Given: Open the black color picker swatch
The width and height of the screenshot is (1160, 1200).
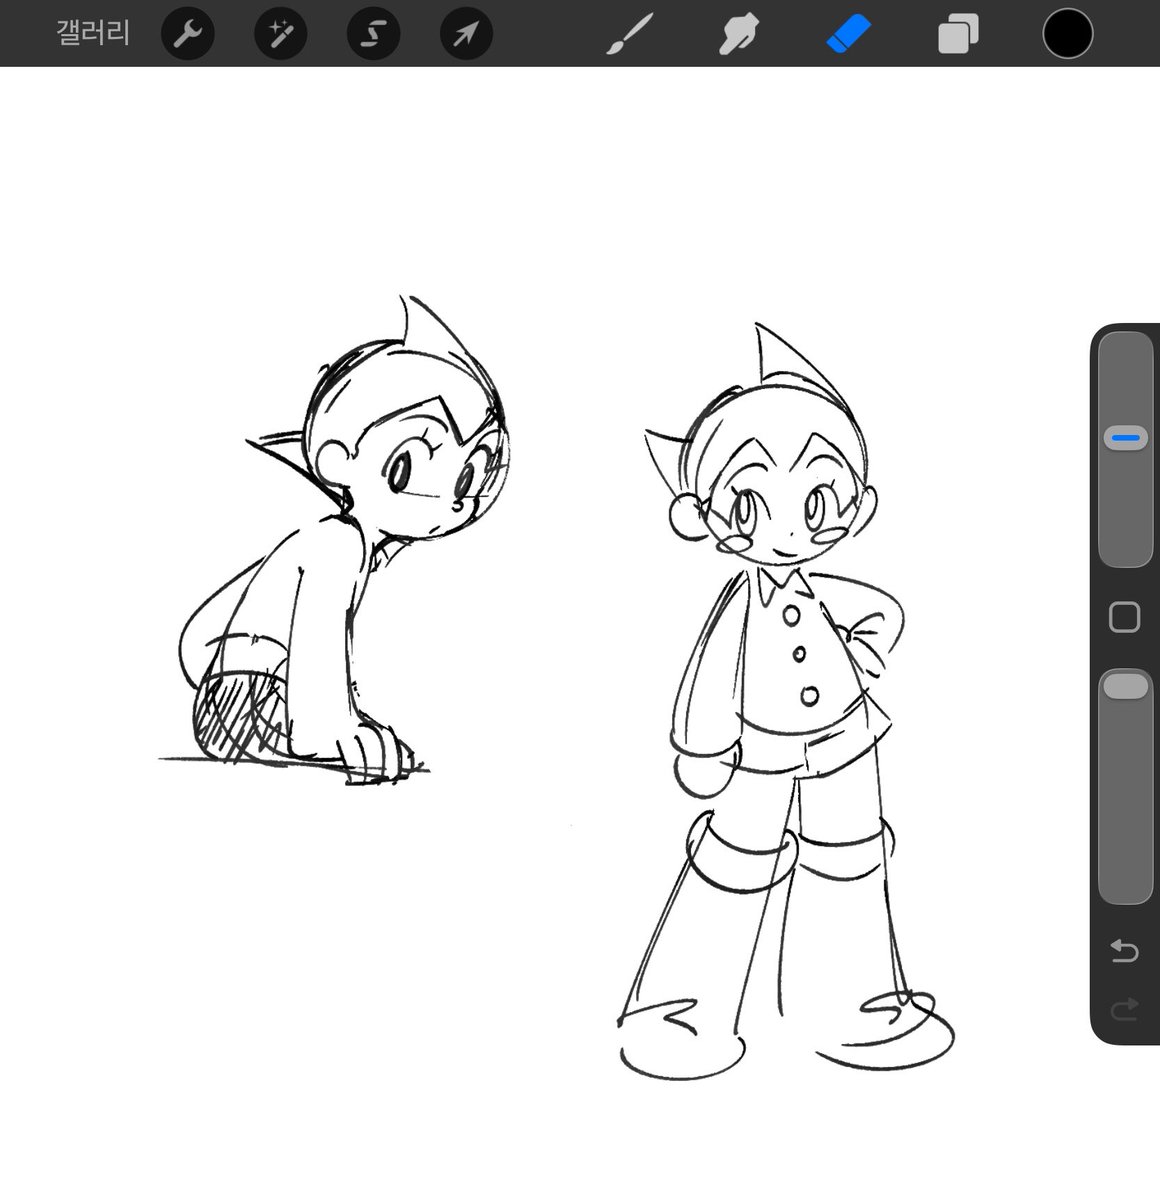Looking at the screenshot, I should click(x=1067, y=34).
